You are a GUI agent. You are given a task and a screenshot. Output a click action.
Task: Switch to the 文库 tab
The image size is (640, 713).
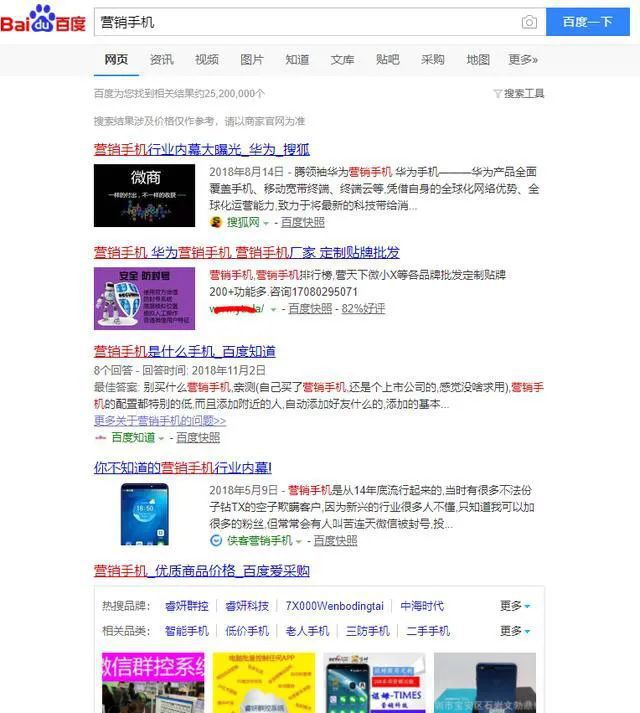343,60
